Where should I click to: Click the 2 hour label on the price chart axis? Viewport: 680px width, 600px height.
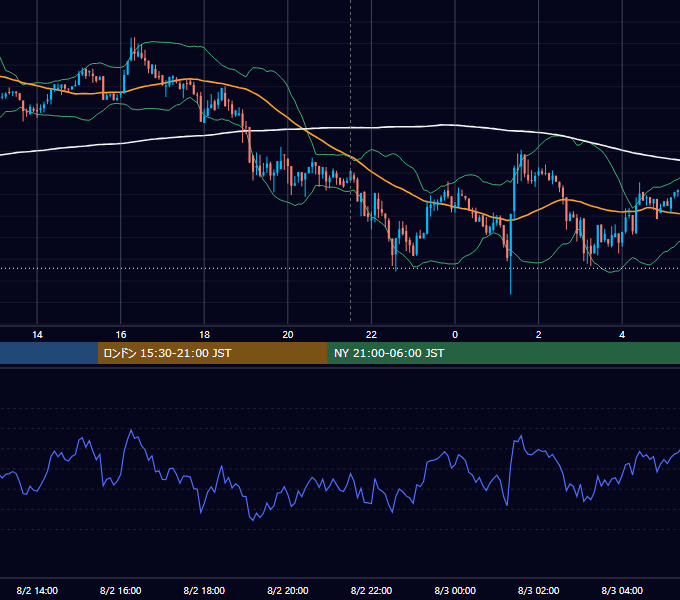(539, 335)
